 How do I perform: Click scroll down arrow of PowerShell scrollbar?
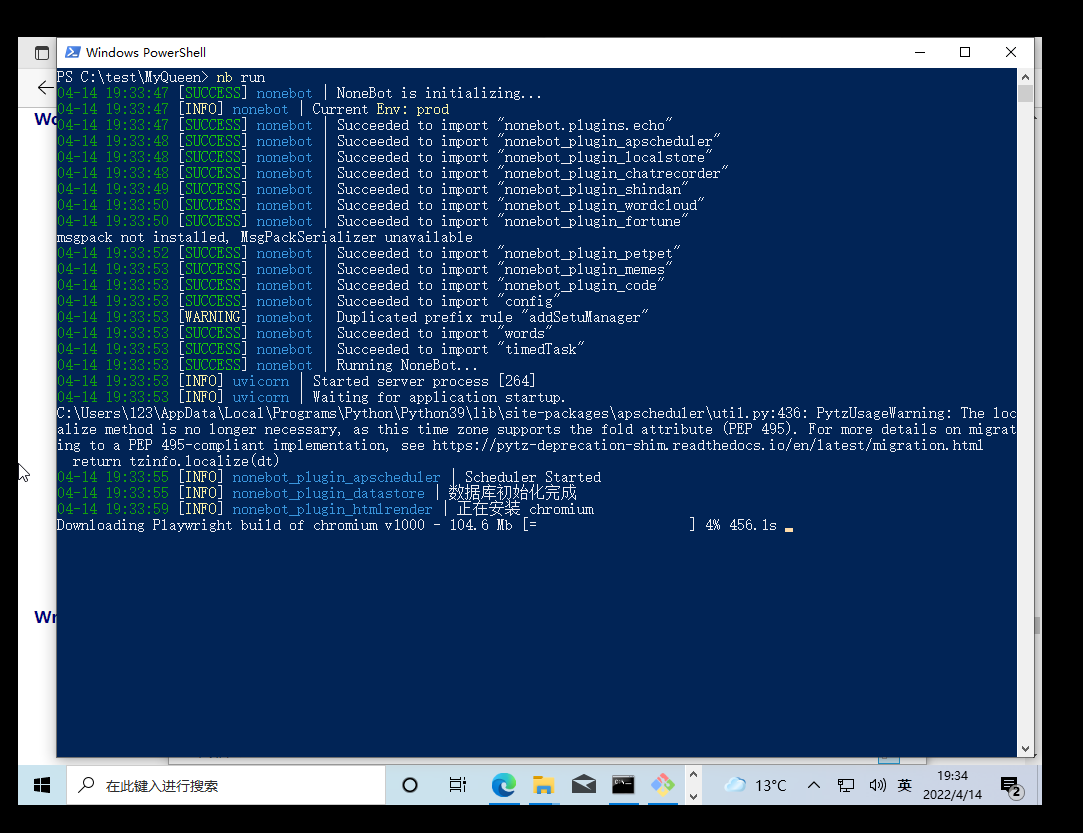pyautogui.click(x=1025, y=749)
